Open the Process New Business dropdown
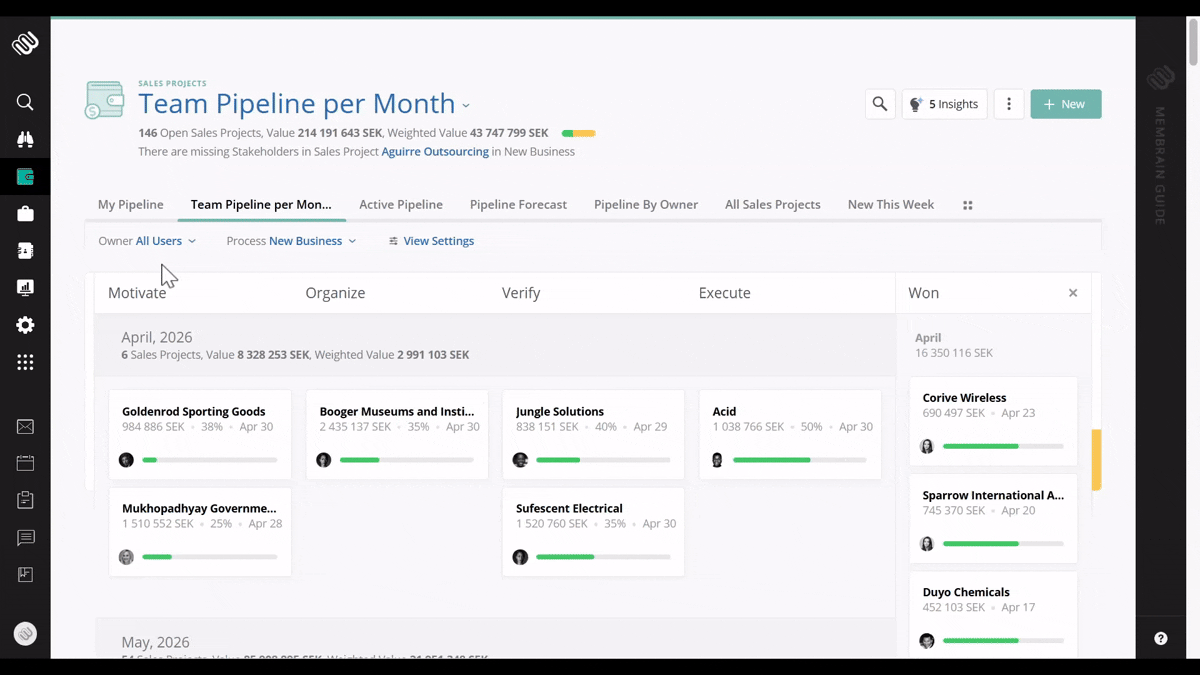The height and width of the screenshot is (675, 1200). point(291,241)
